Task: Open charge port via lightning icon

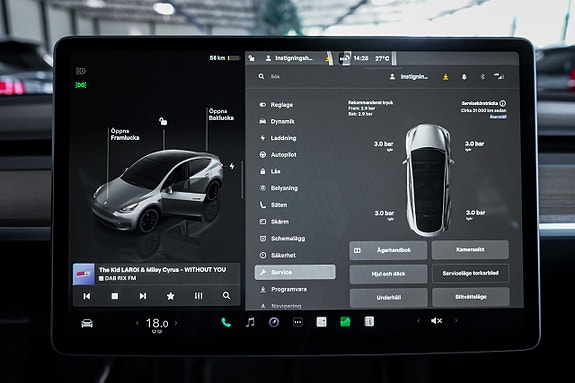Action: pos(232,166)
